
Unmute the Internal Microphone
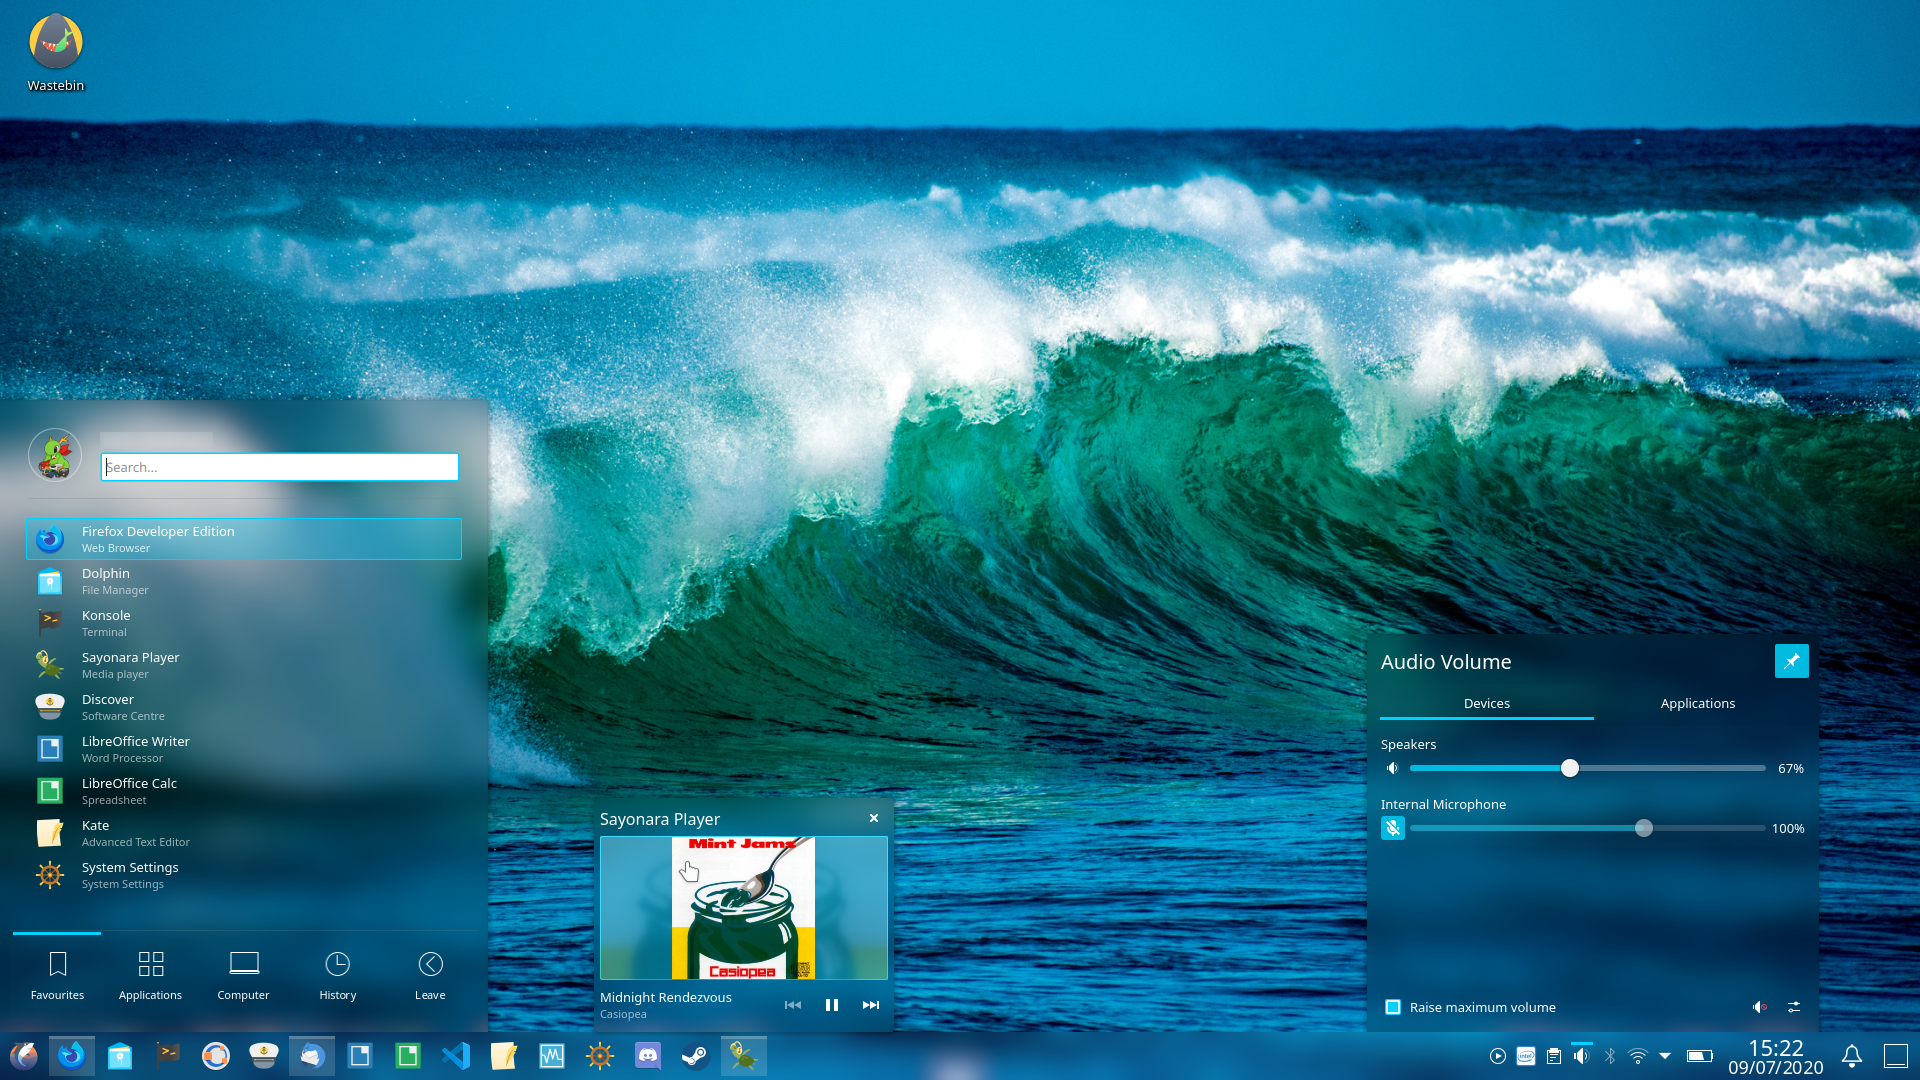1393,828
